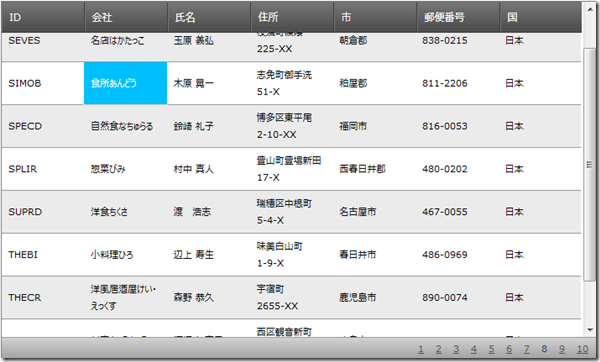Click the city cell 朝倉郡
Viewport: 600px width, 362px height.
click(375, 47)
